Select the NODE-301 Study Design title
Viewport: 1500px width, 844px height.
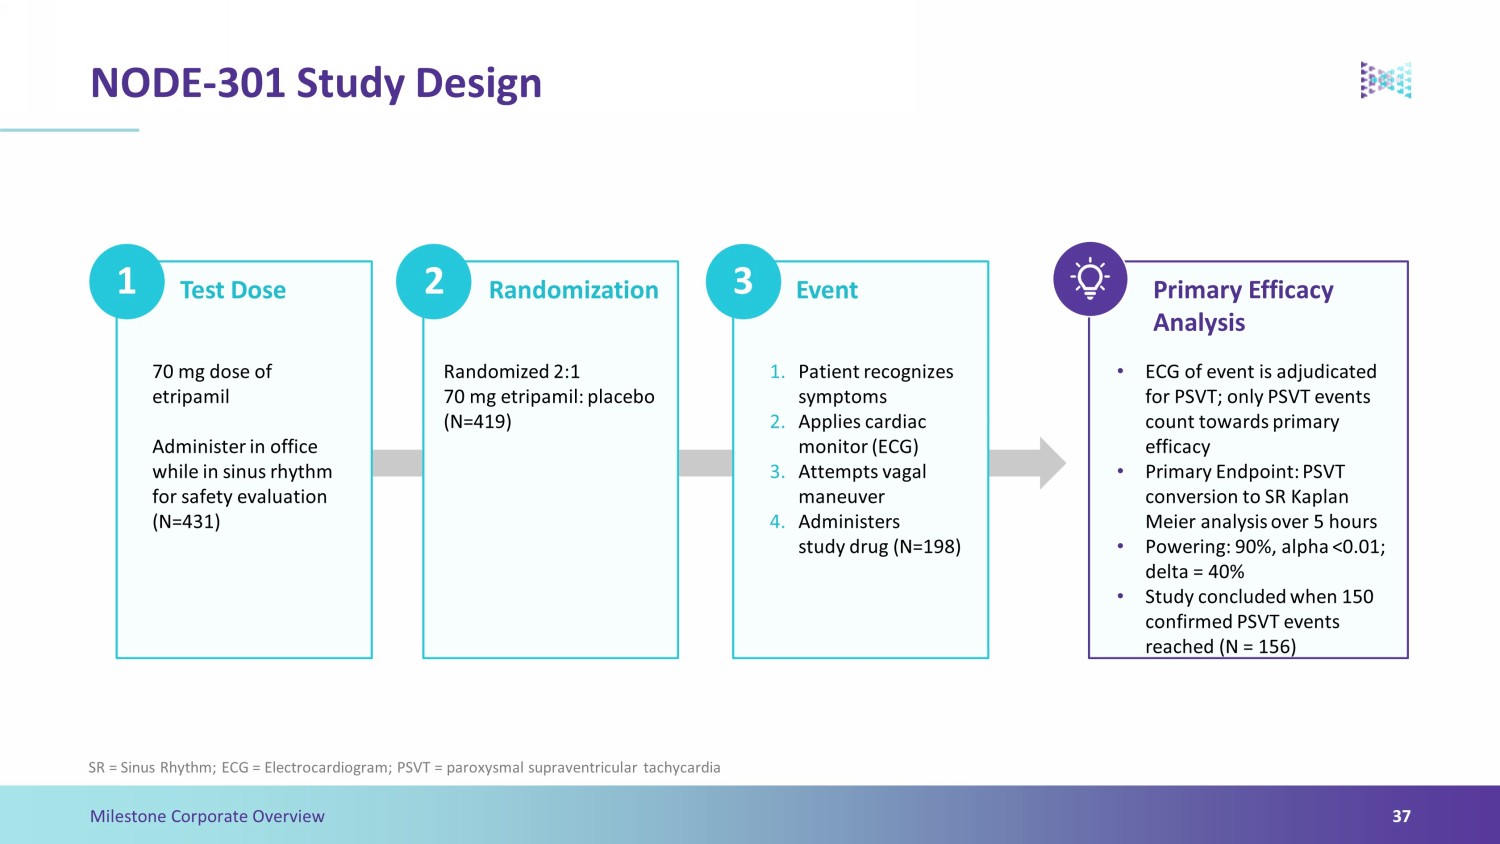[316, 83]
